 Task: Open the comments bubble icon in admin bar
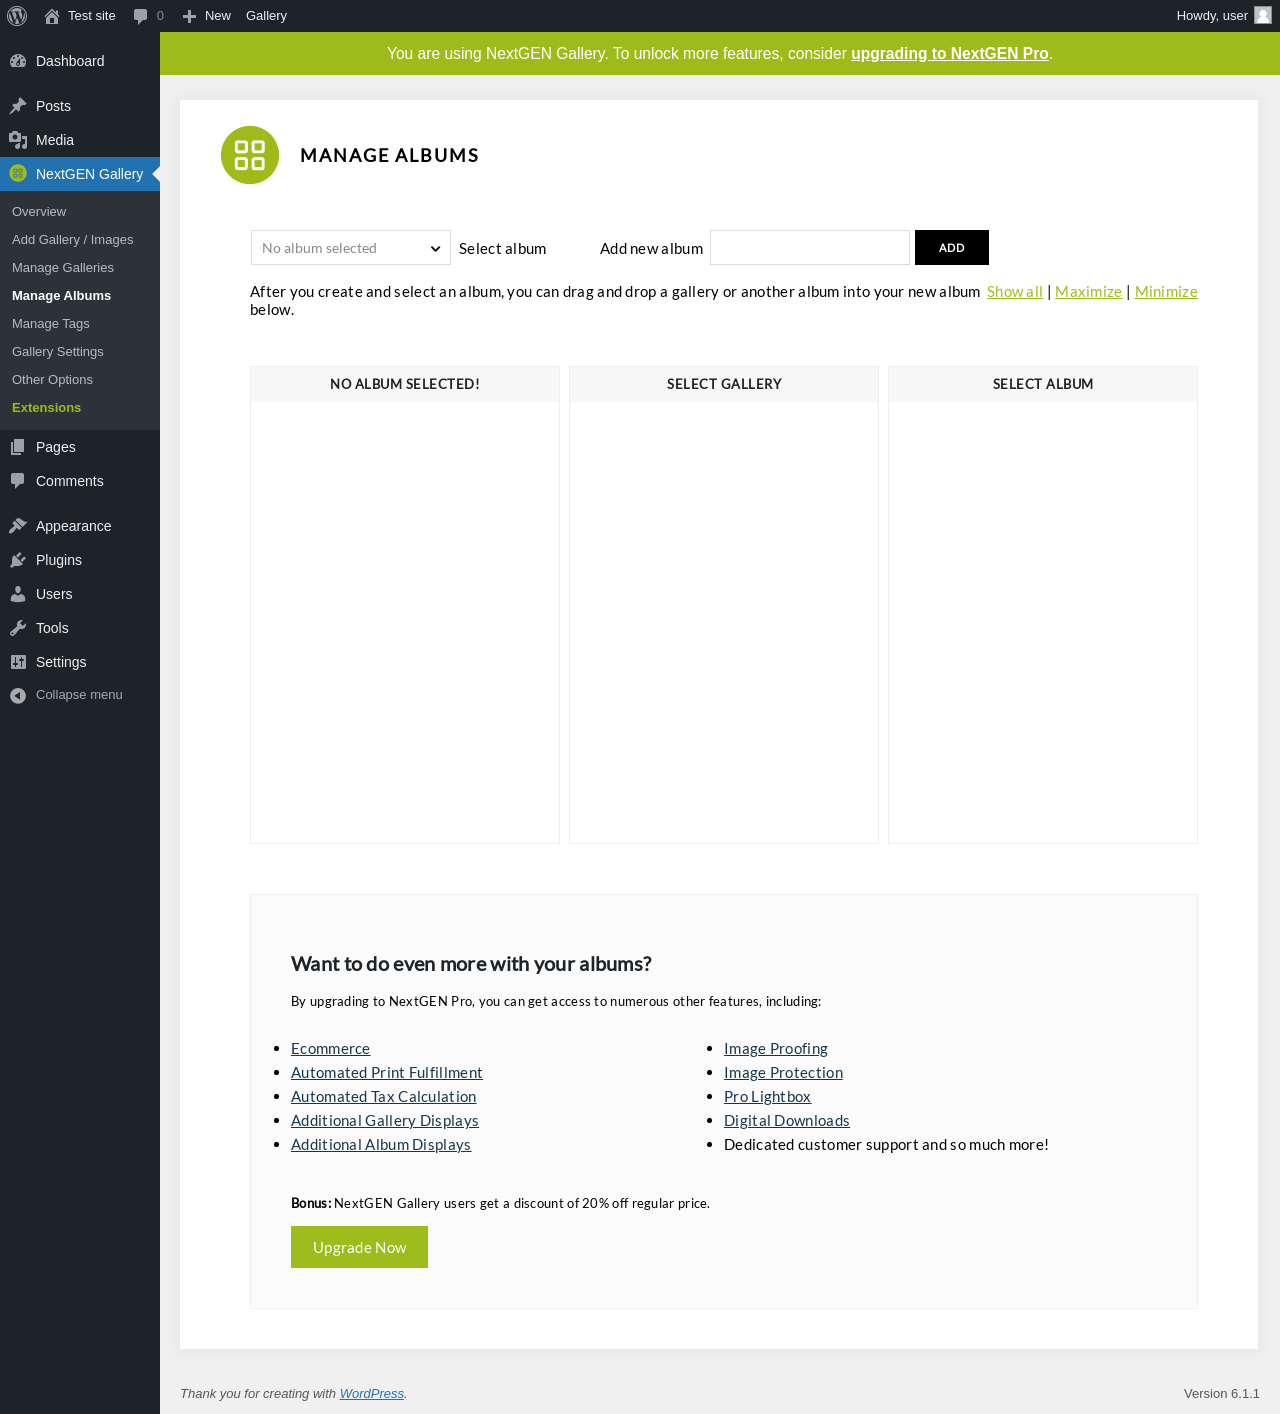(x=140, y=16)
